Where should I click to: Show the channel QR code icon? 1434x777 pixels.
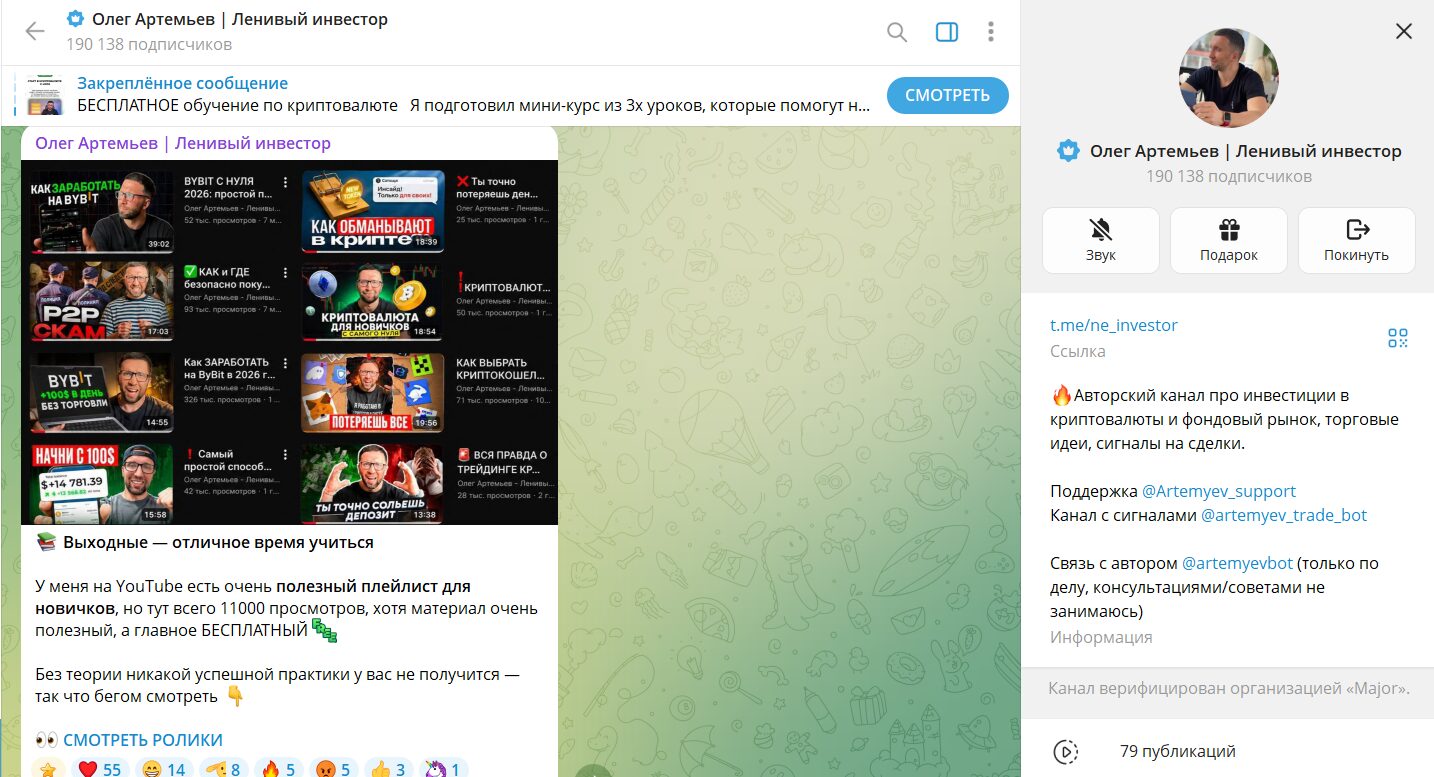[1397, 338]
